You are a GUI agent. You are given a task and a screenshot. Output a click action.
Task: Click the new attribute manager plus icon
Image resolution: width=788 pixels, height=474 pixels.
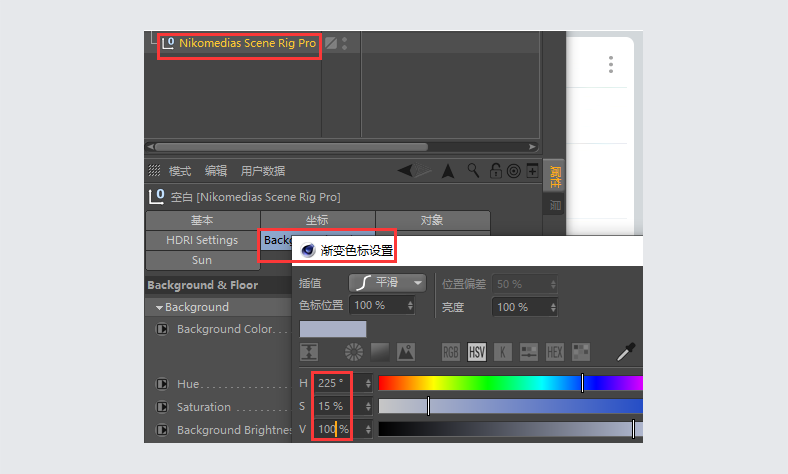click(x=532, y=171)
